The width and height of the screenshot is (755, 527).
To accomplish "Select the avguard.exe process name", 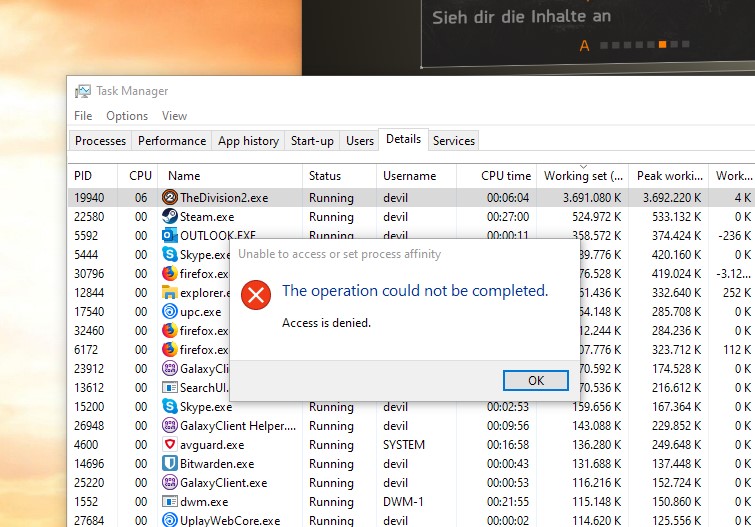I will (x=212, y=445).
